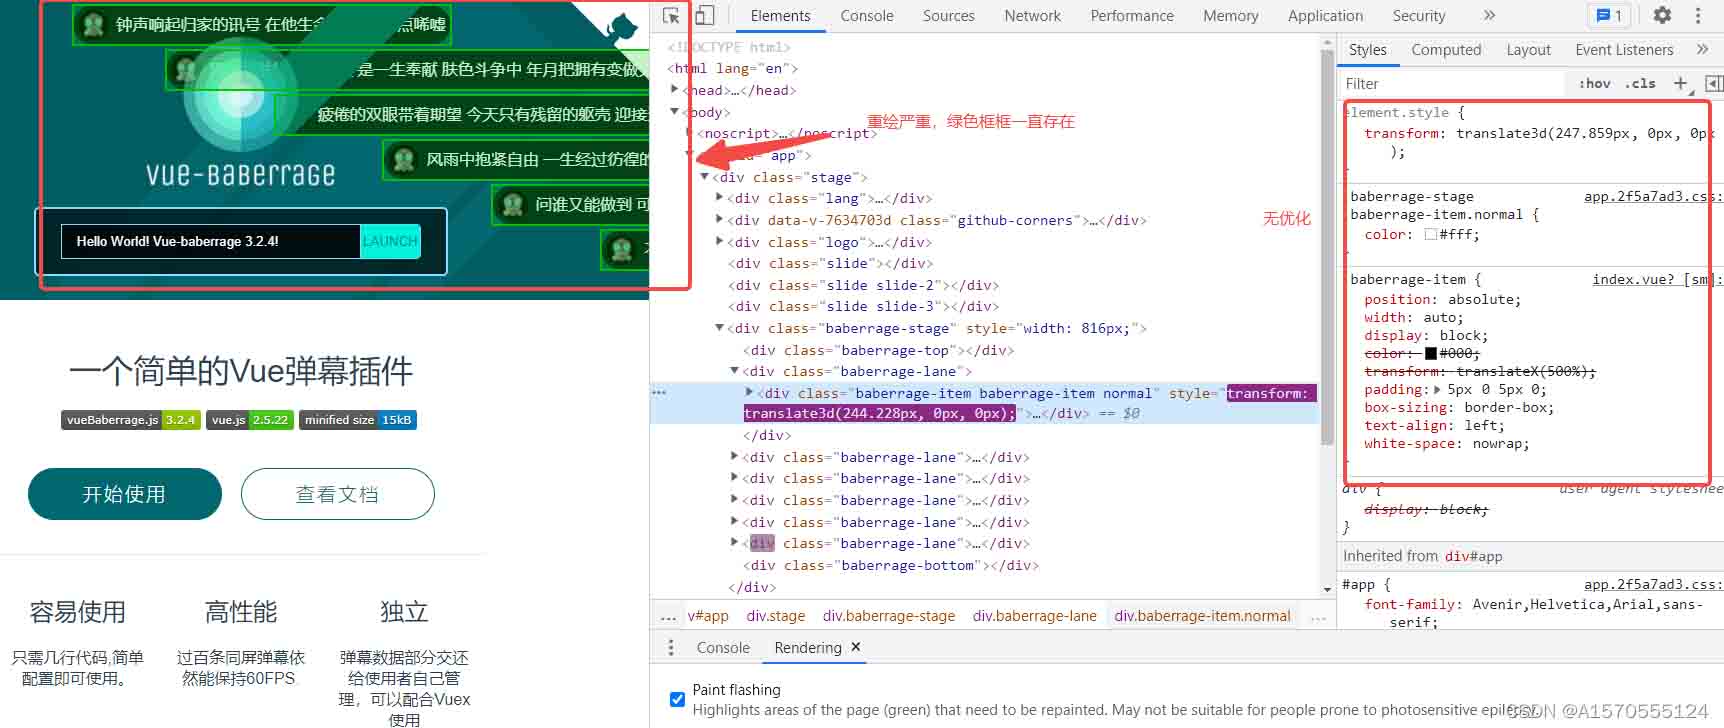Switch to the drawer Console tab
The image size is (1724, 728).
click(x=723, y=648)
